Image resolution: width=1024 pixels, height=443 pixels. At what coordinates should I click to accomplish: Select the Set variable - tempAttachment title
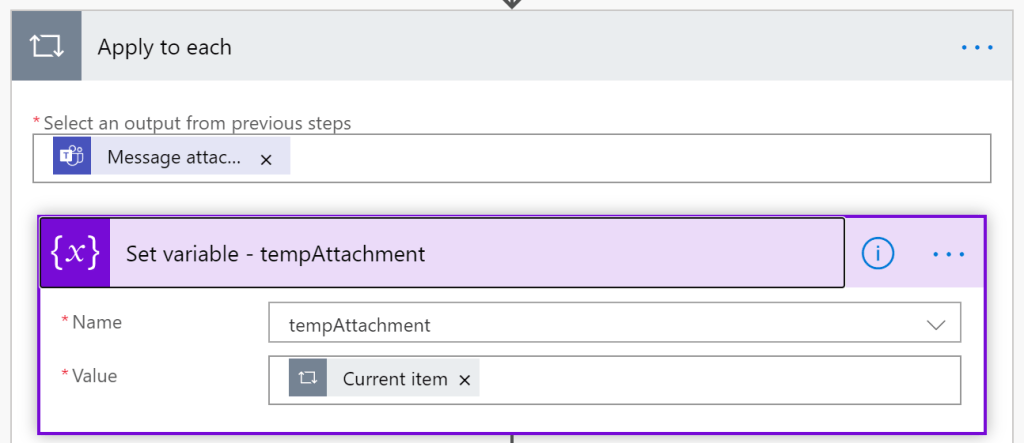275,254
